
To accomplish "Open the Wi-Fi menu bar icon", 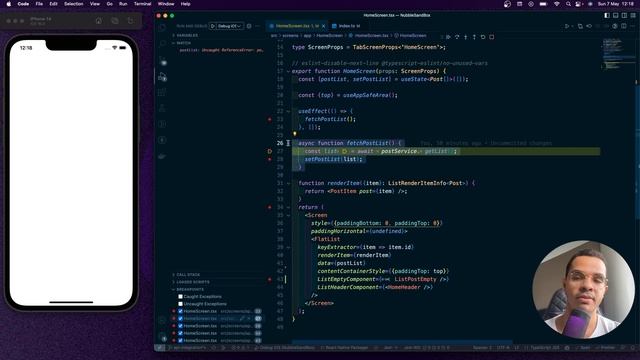I will [556, 4].
